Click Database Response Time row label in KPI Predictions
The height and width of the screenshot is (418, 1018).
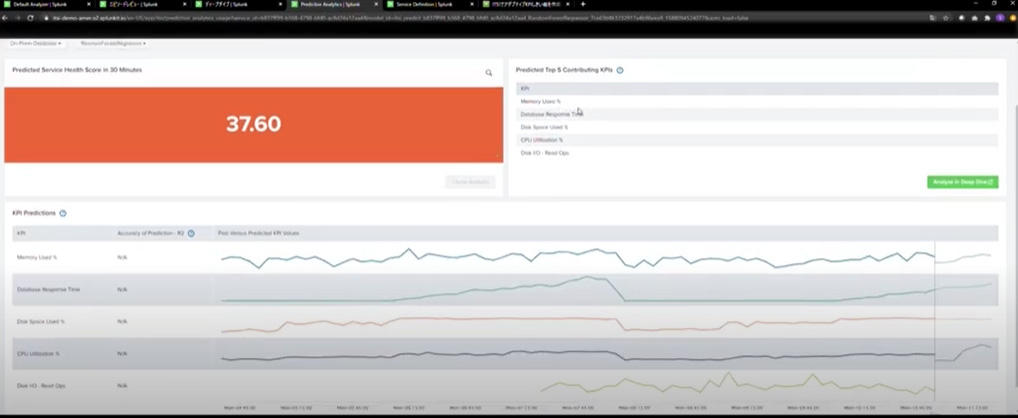pyautogui.click(x=49, y=289)
